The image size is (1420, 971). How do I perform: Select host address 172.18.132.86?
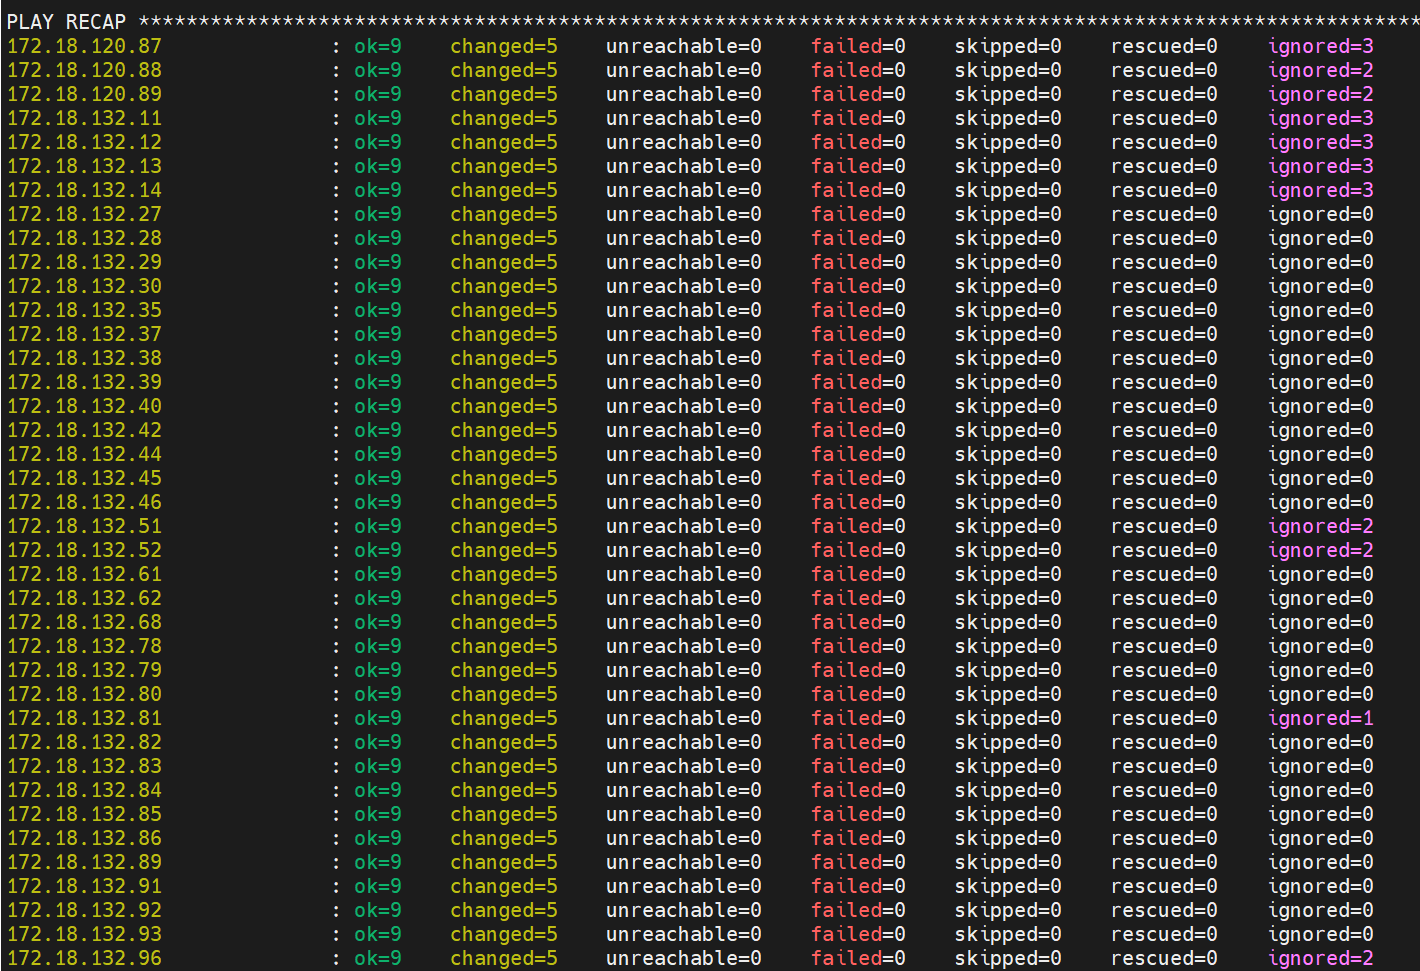click(84, 838)
